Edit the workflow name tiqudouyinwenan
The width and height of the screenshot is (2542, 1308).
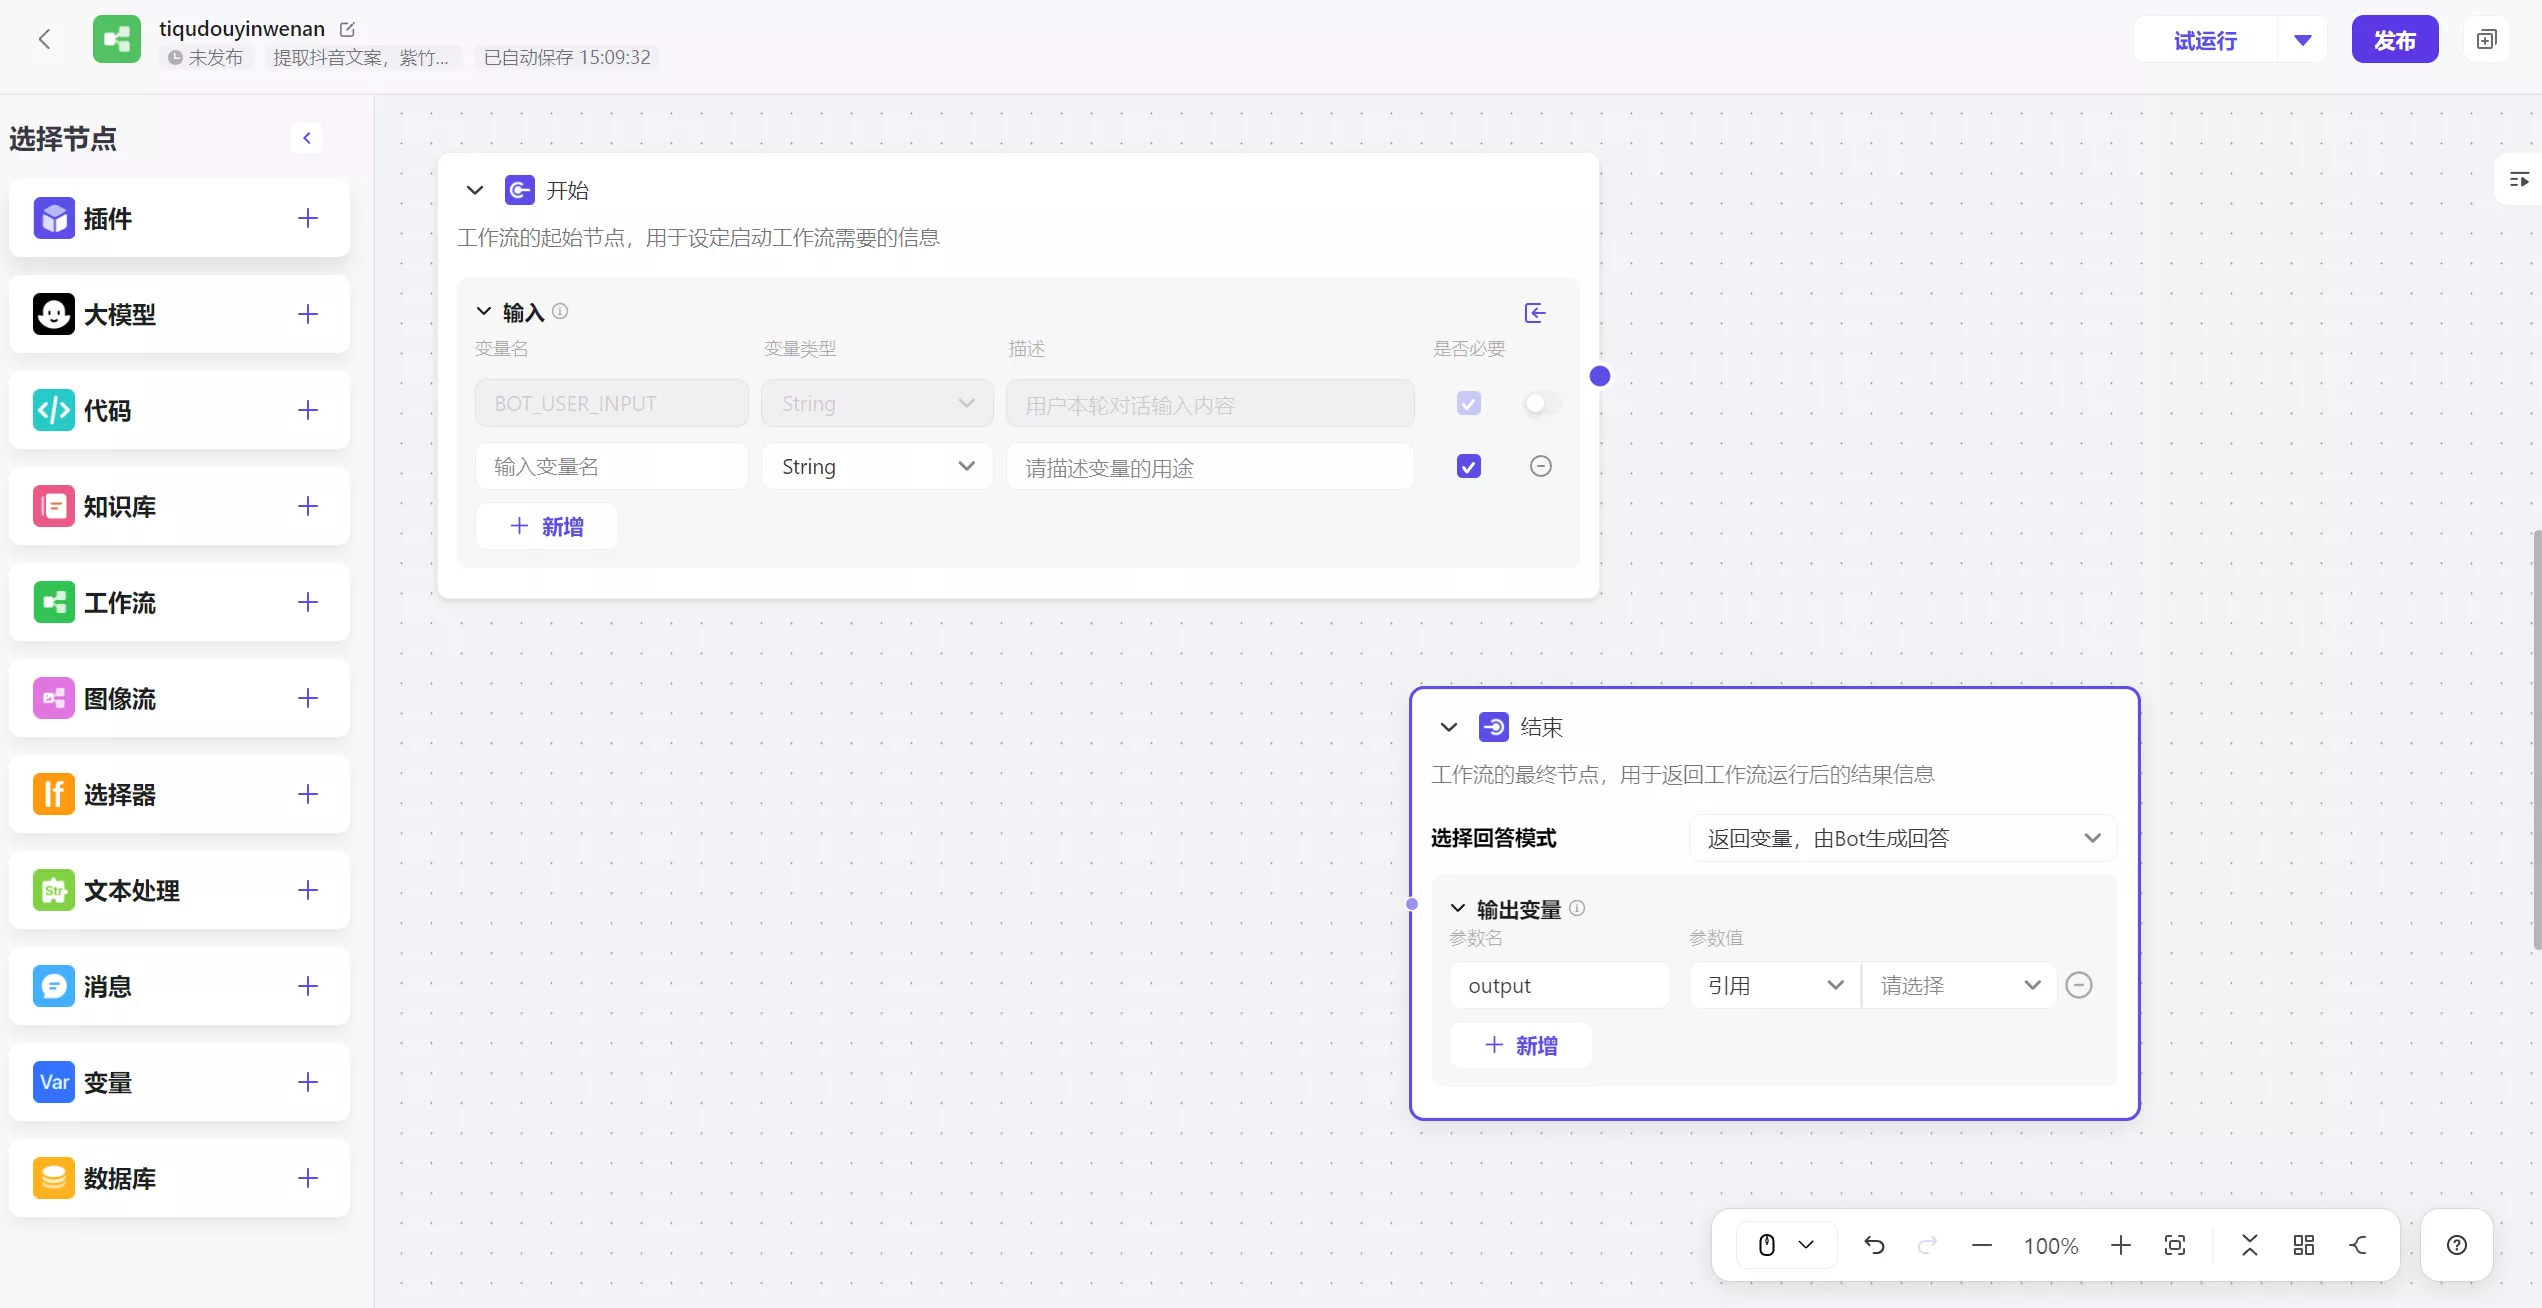tap(347, 29)
